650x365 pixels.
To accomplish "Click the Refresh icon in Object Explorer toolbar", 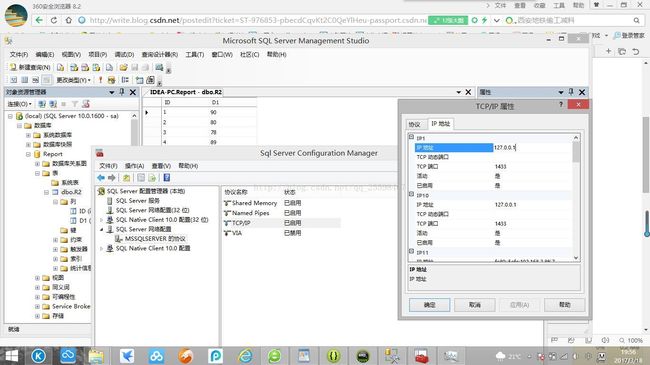I will (86, 104).
